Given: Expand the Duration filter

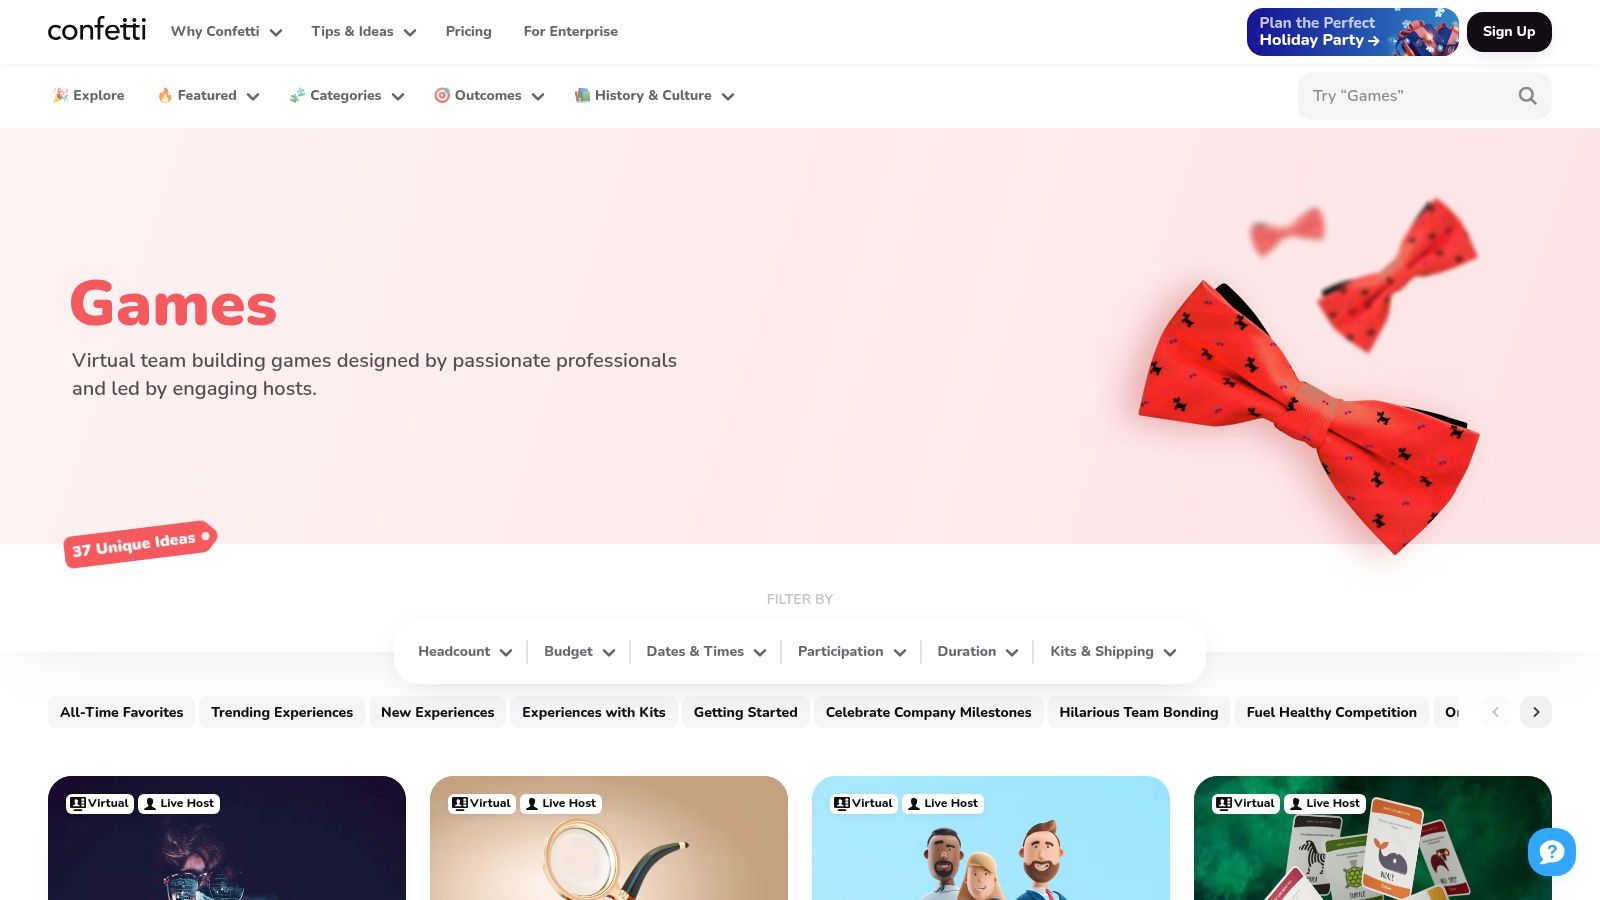Looking at the screenshot, I should [x=978, y=652].
